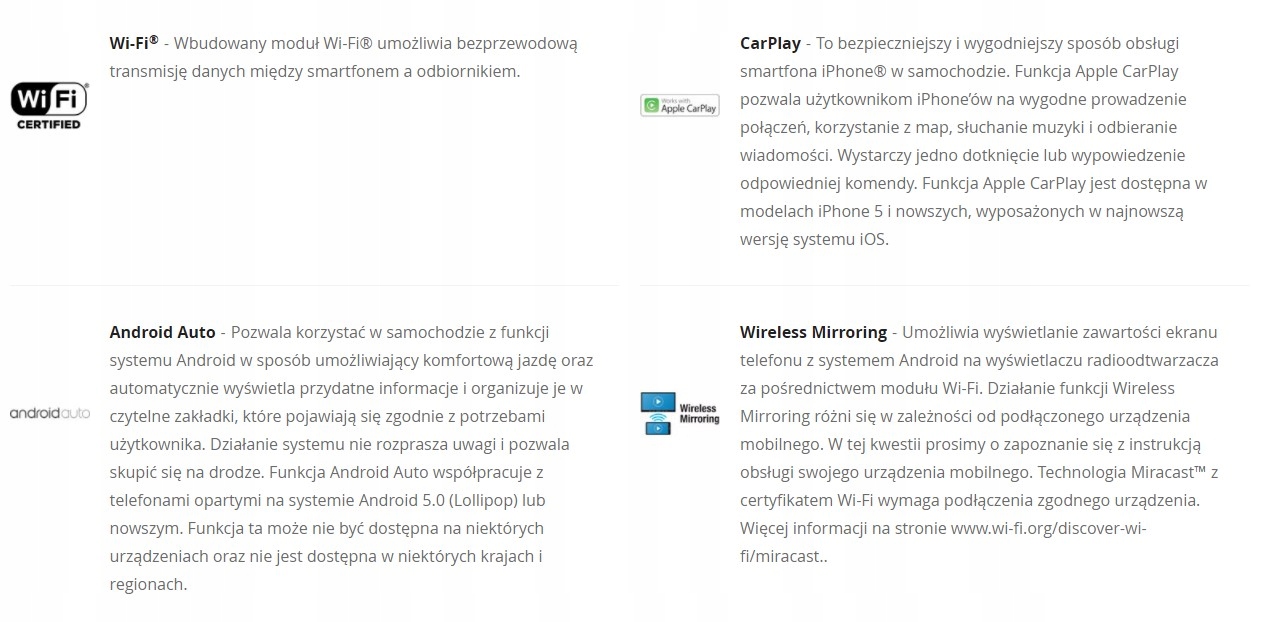Select the bold Wireless Mirroring heading
Viewport: 1267px width, 622px height.
click(813, 332)
